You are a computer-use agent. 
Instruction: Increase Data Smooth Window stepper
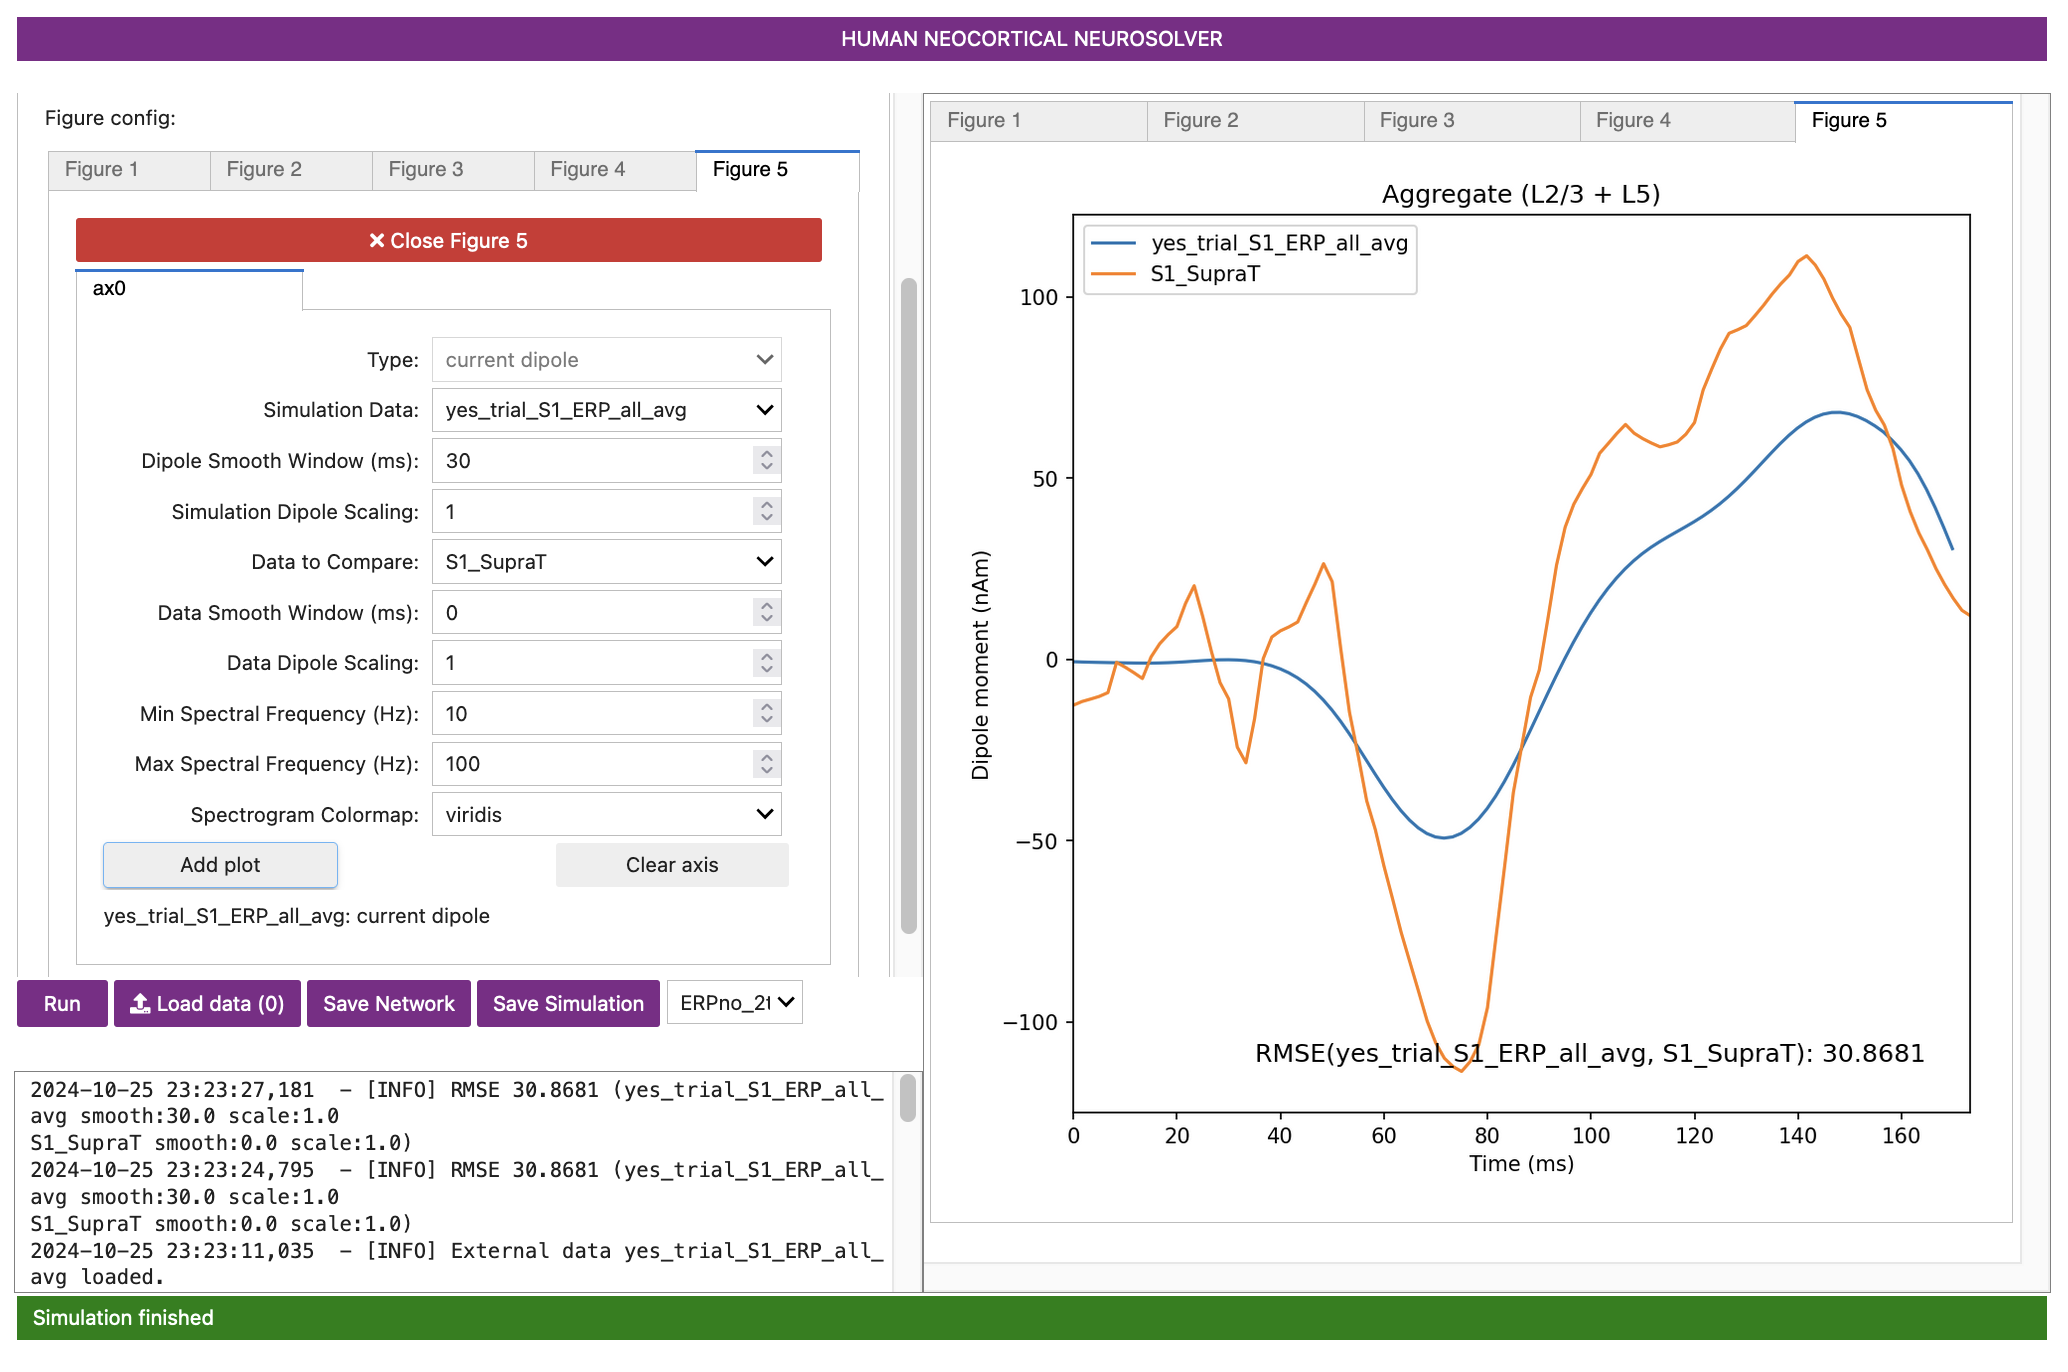(x=766, y=606)
